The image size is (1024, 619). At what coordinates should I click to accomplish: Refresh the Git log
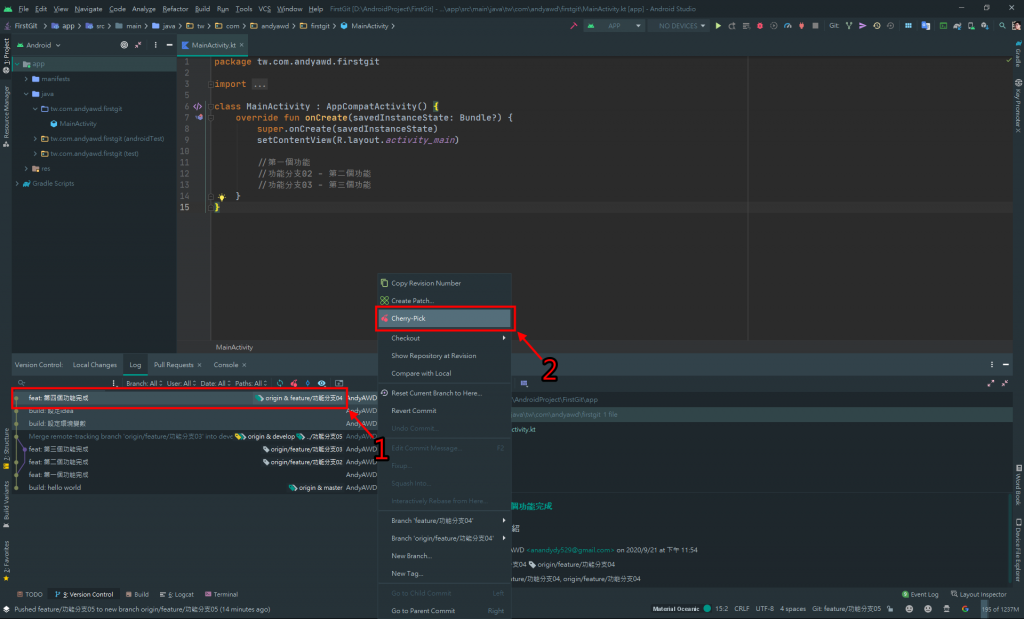tap(280, 383)
